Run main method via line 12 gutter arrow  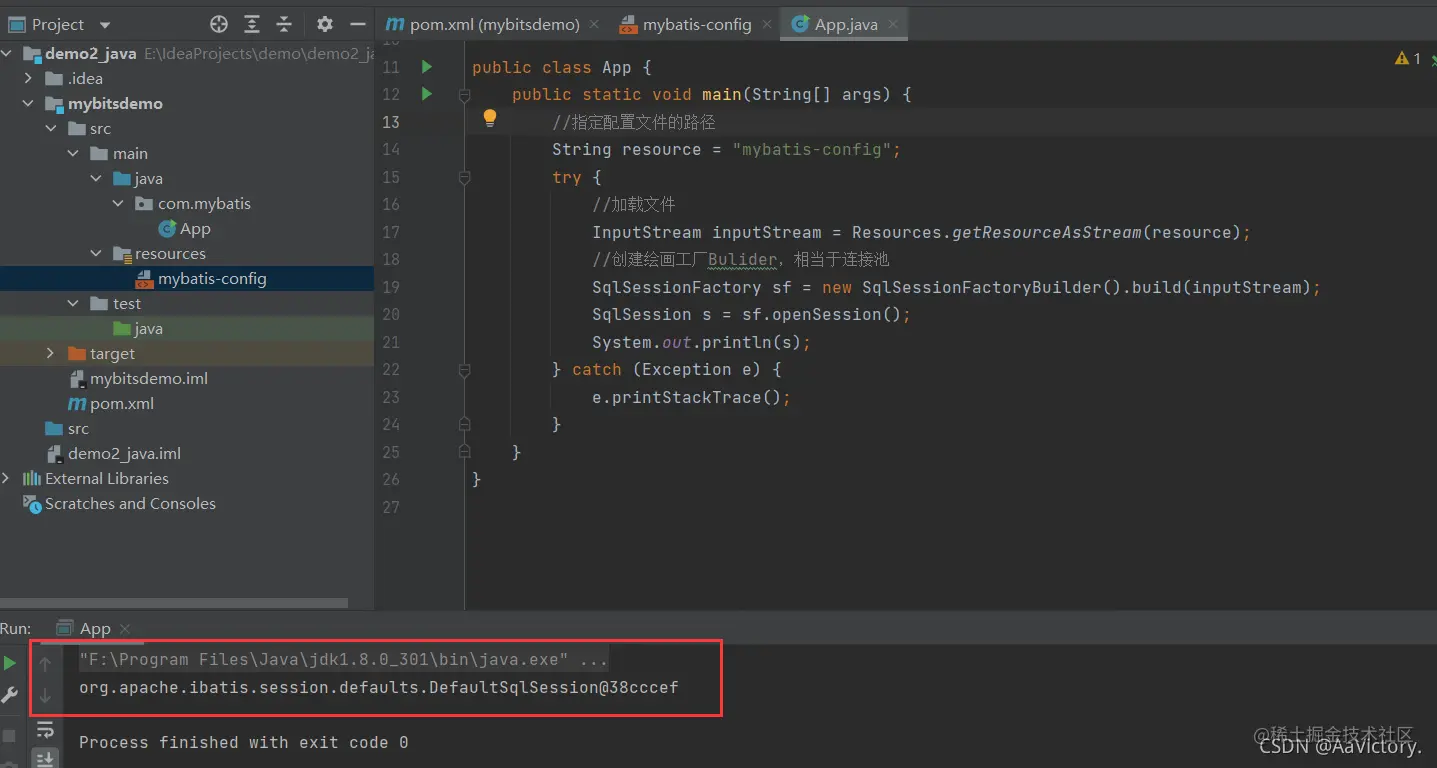pyautogui.click(x=427, y=94)
